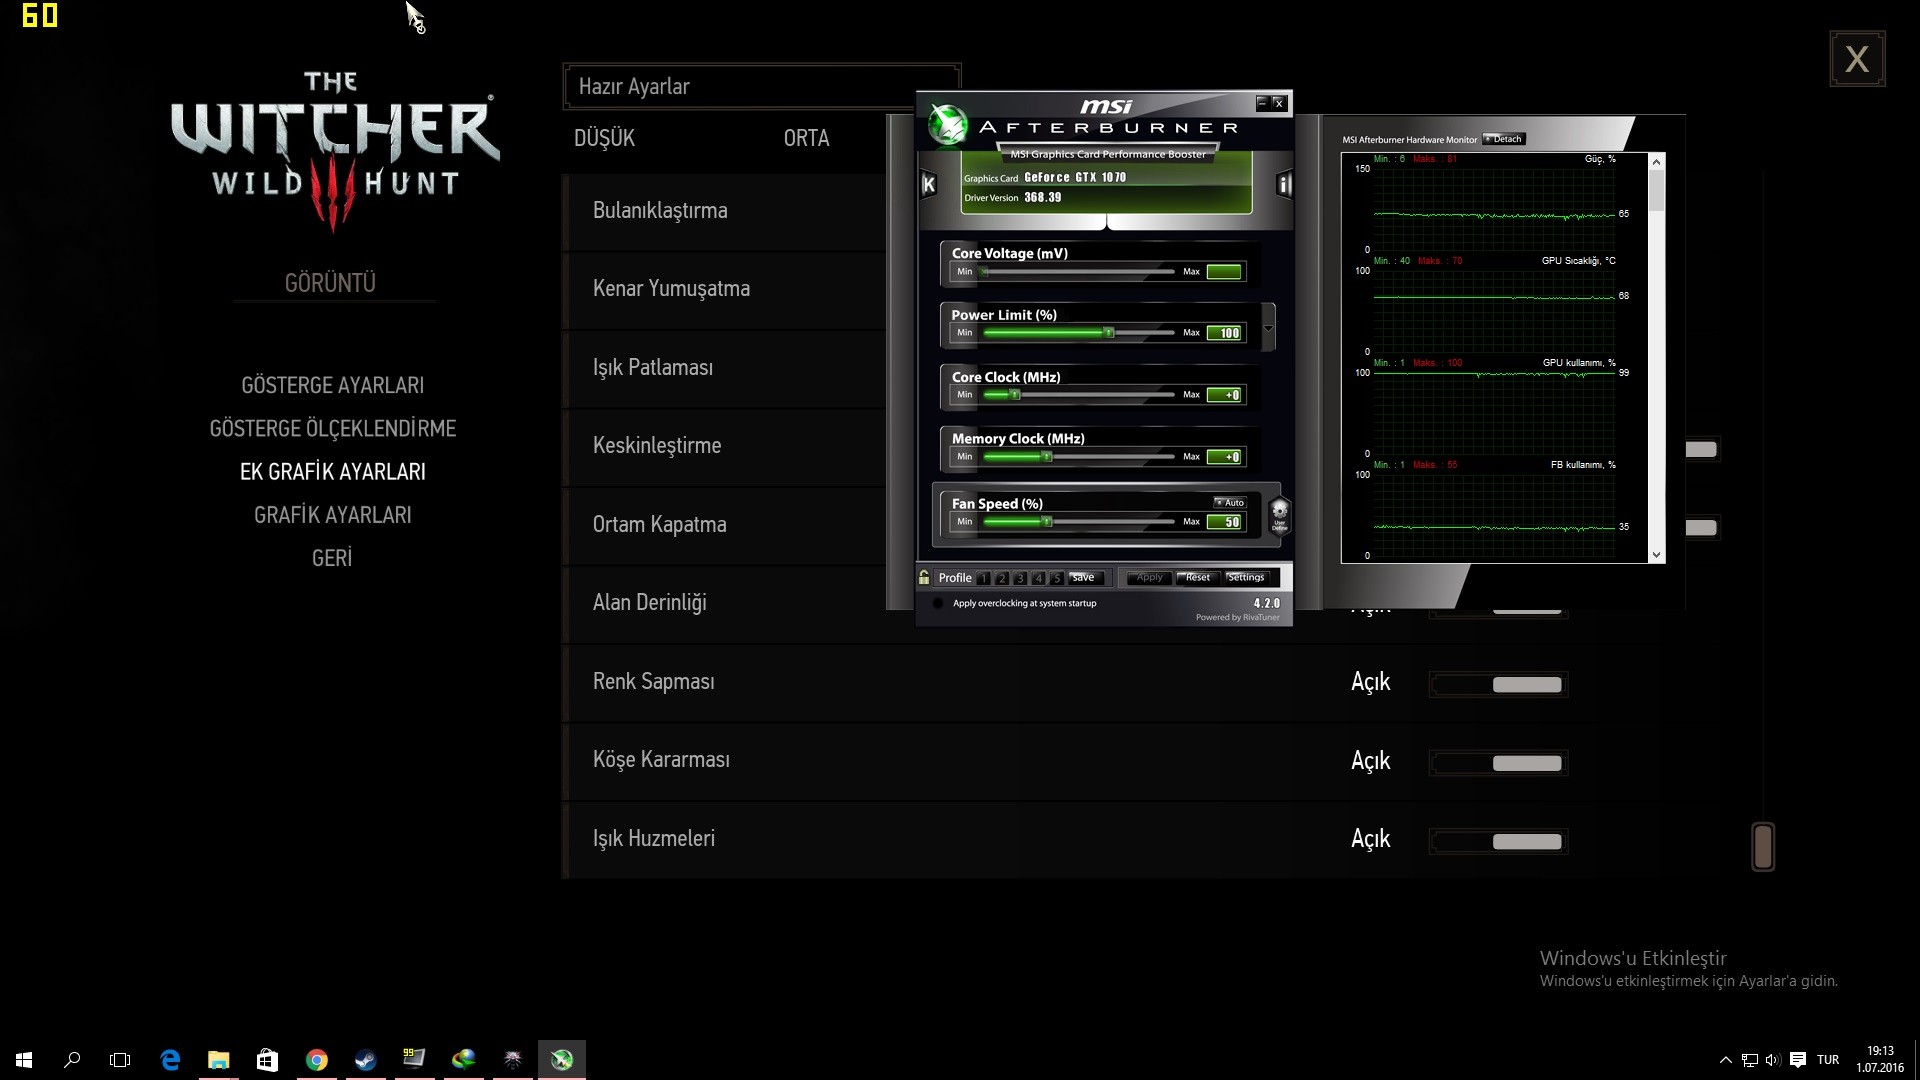The width and height of the screenshot is (1920, 1080).
Task: Click the TUR language indicator
Action: pyautogui.click(x=1828, y=1060)
